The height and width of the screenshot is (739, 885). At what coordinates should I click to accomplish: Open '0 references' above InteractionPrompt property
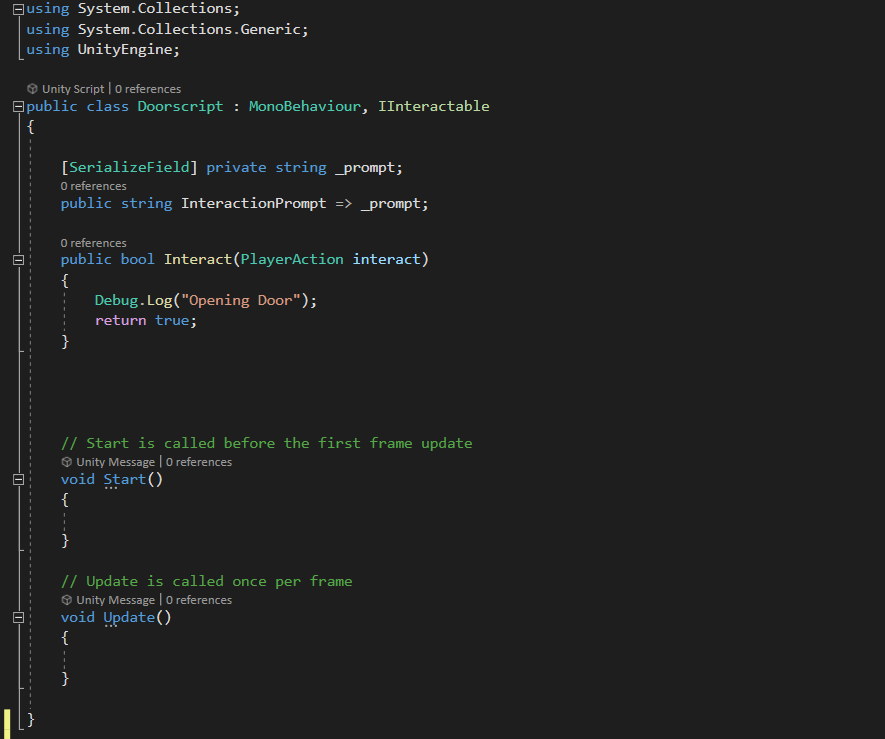(x=94, y=186)
